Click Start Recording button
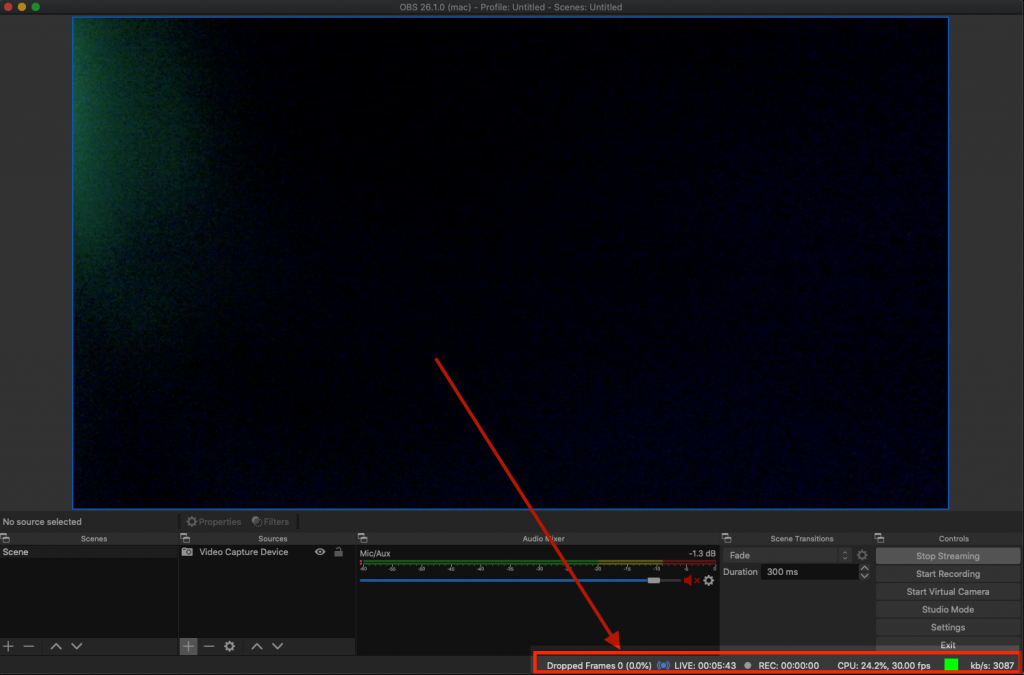The height and width of the screenshot is (675, 1024). [x=947, y=574]
